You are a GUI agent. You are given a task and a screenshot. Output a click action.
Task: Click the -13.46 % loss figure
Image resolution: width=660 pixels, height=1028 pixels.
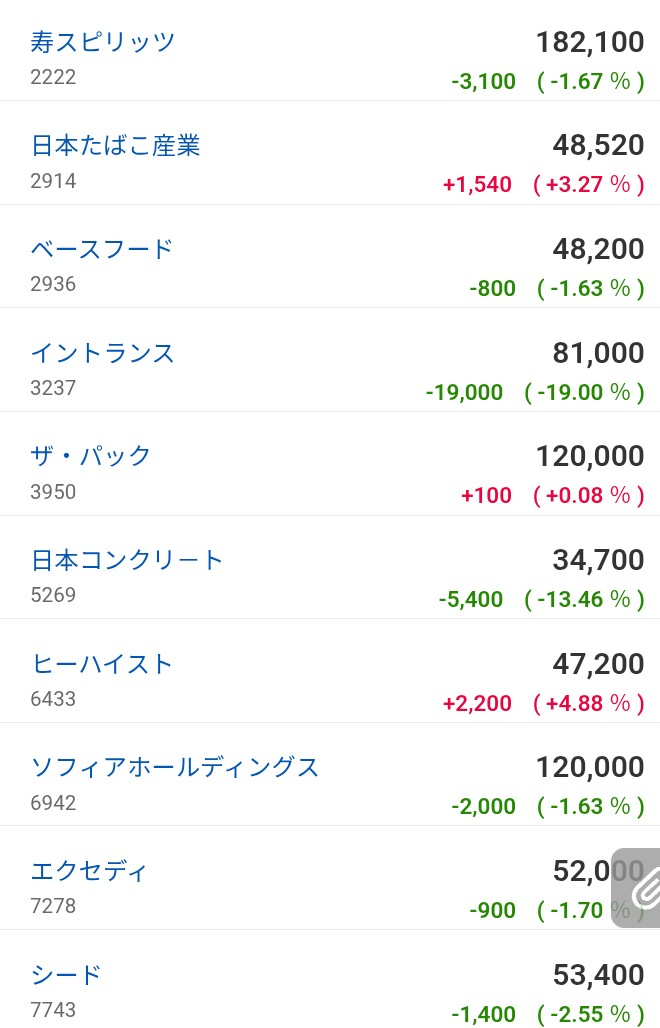pos(585,599)
